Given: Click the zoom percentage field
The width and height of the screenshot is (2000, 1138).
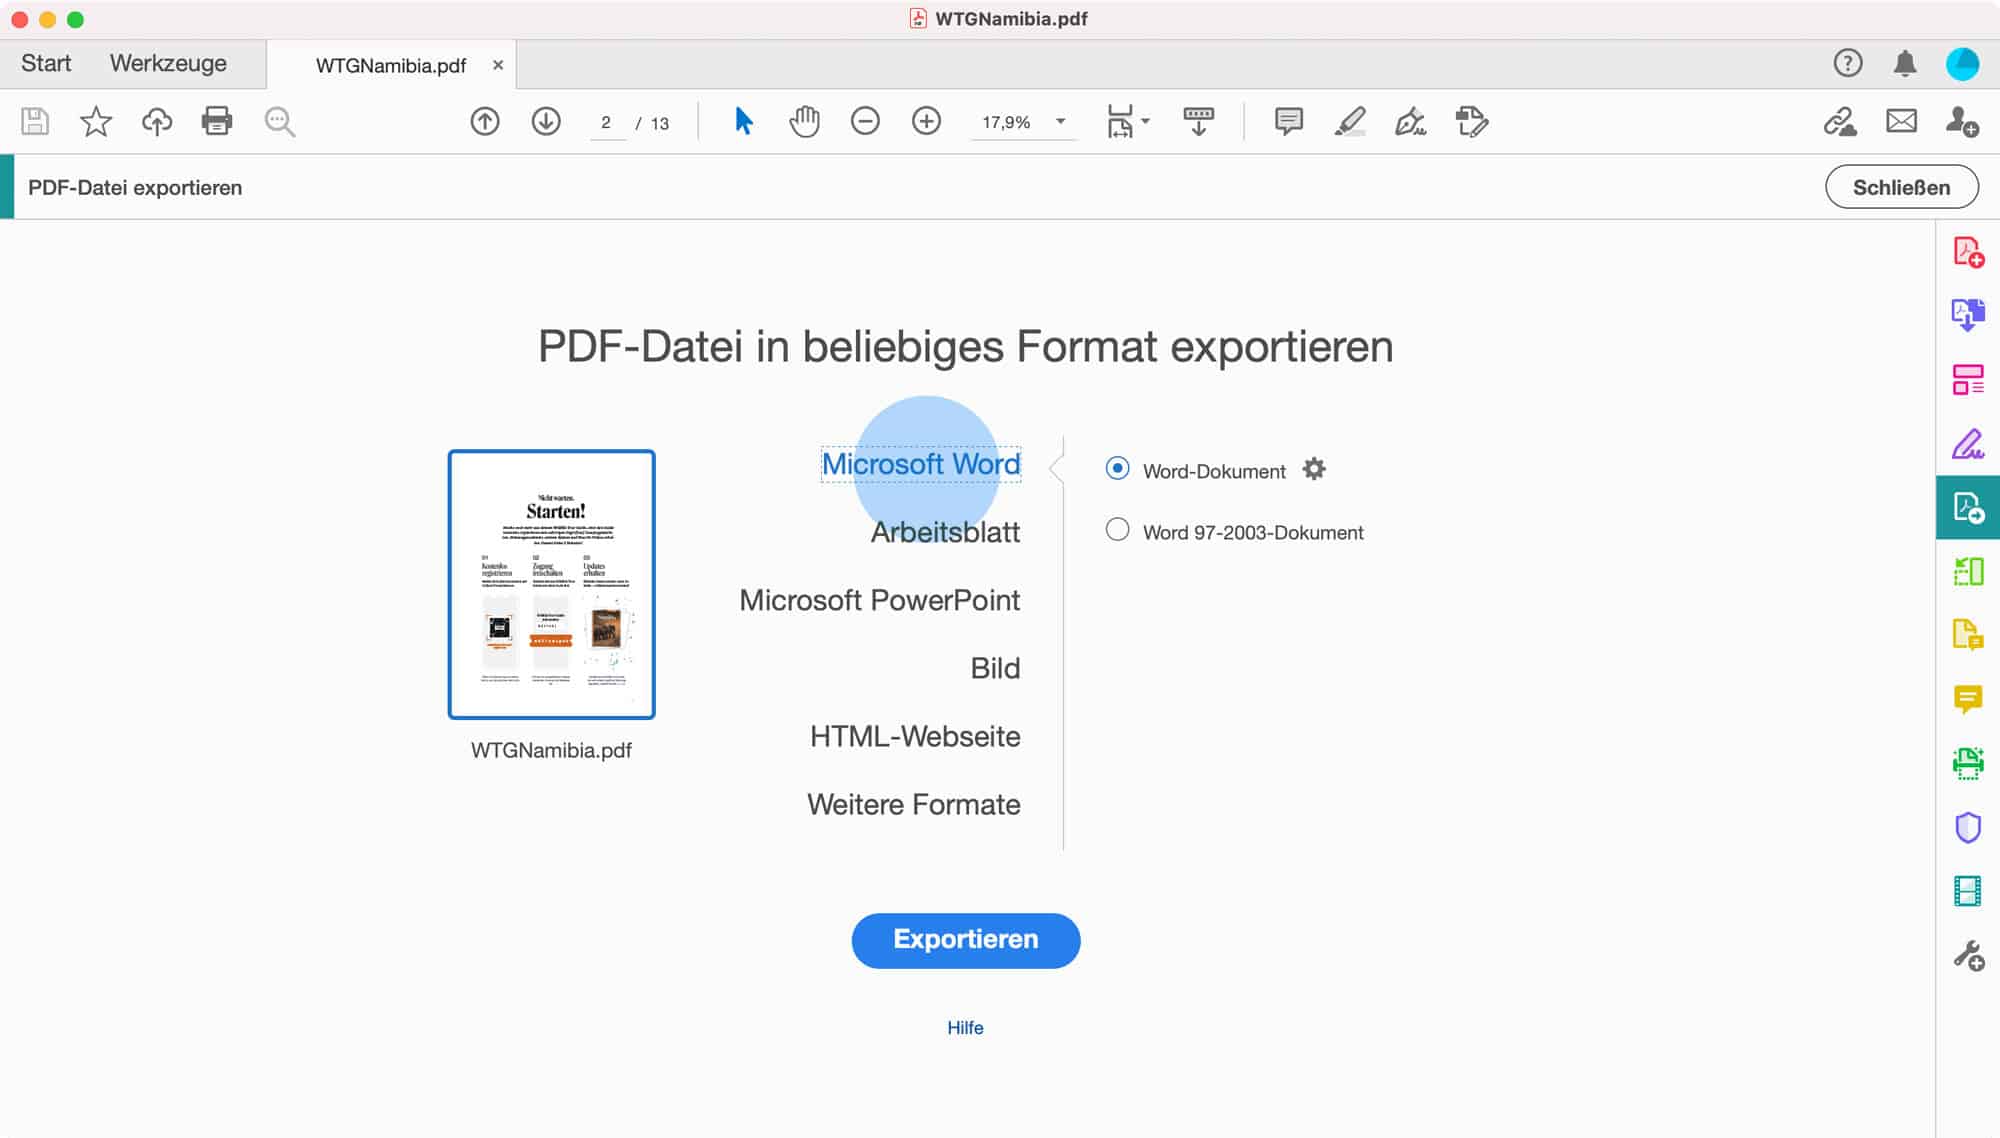Looking at the screenshot, I should pyautogui.click(x=1006, y=122).
